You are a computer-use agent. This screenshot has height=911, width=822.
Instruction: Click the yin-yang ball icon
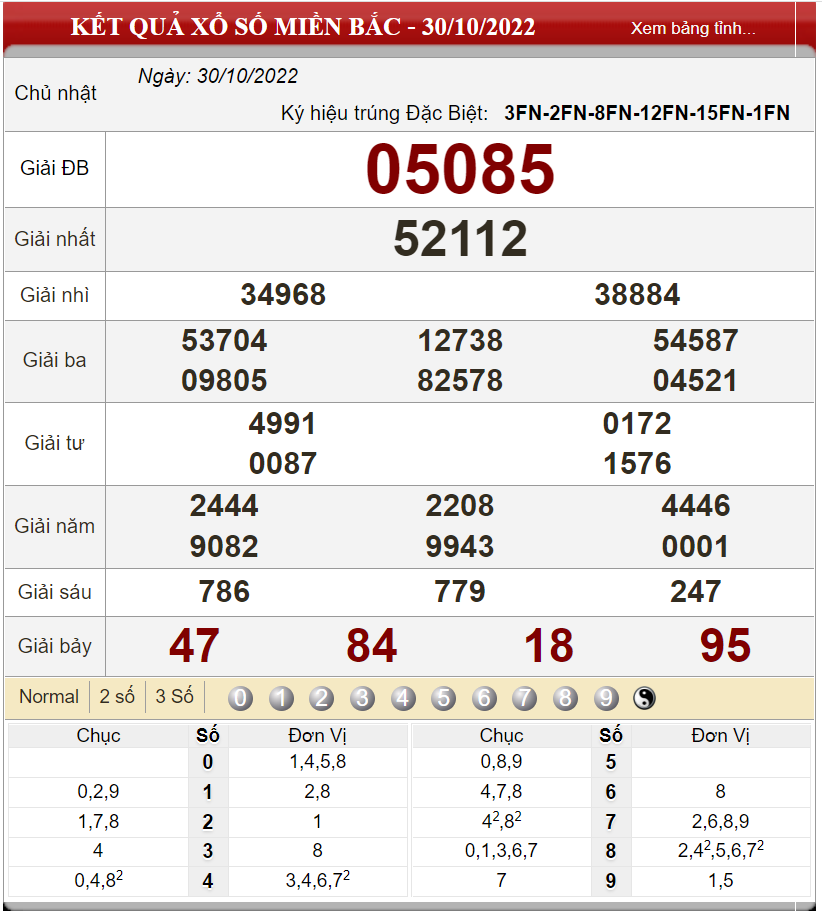[x=644, y=698]
